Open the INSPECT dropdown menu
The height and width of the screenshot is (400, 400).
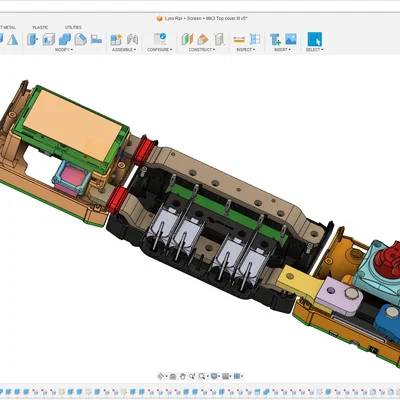coord(246,50)
